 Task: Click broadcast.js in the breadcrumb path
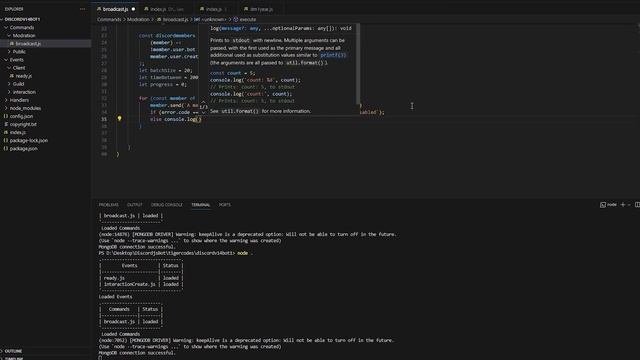click(x=176, y=19)
